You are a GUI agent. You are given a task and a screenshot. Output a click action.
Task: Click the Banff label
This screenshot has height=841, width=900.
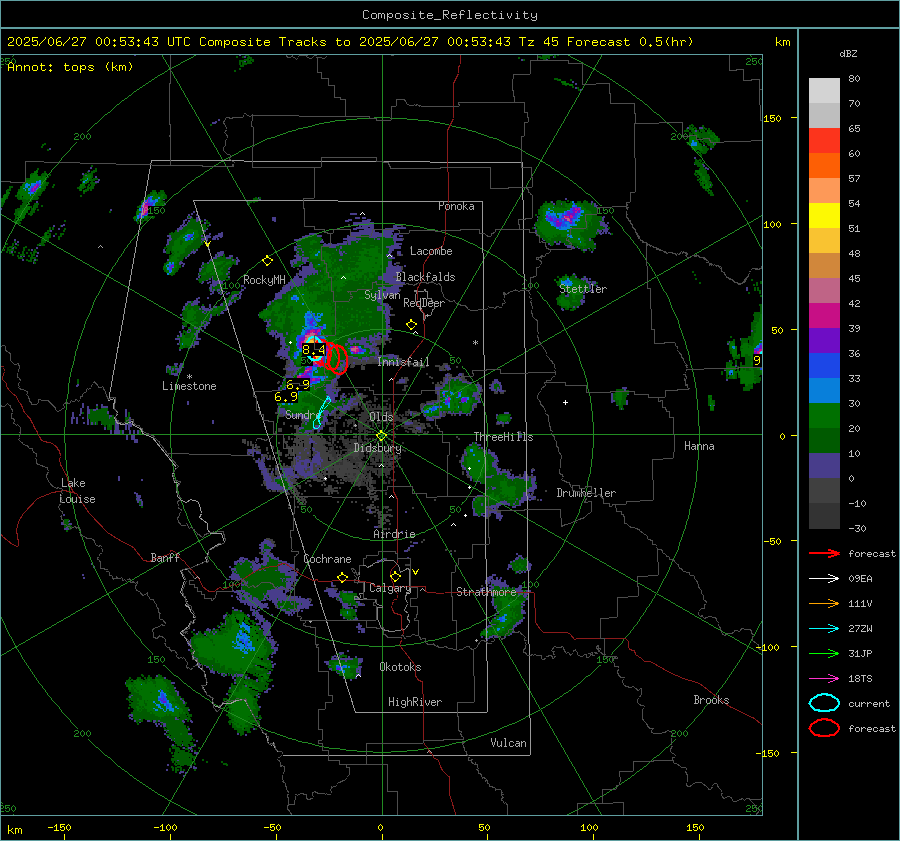[x=165, y=557]
